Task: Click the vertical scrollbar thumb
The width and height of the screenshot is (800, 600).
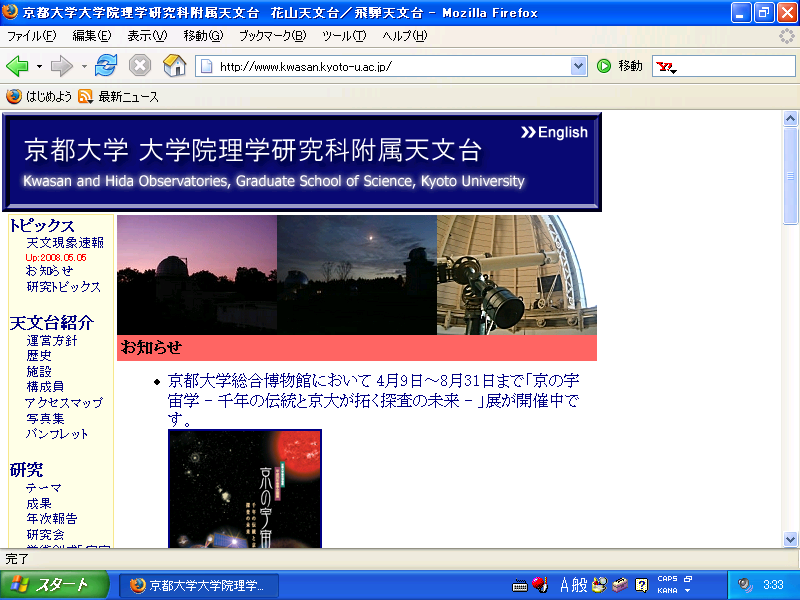Action: coord(790,176)
